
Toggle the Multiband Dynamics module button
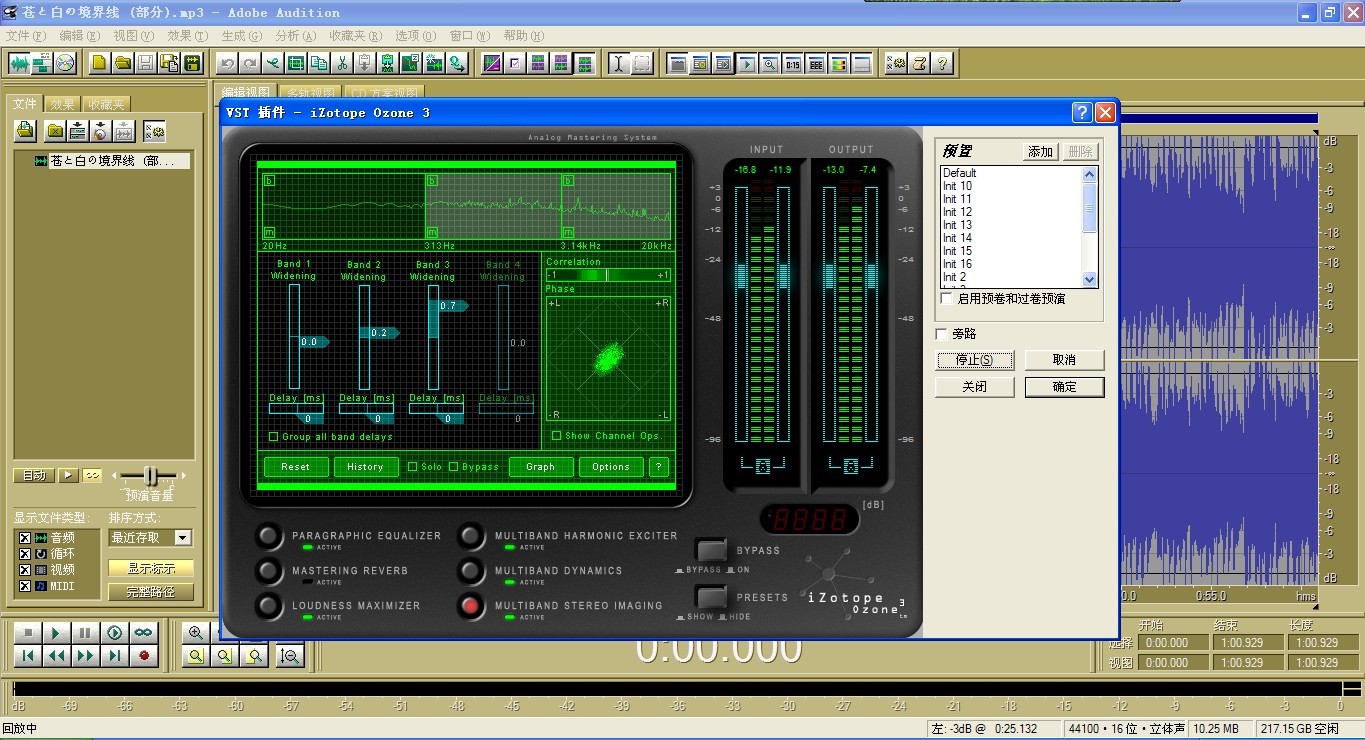[471, 571]
